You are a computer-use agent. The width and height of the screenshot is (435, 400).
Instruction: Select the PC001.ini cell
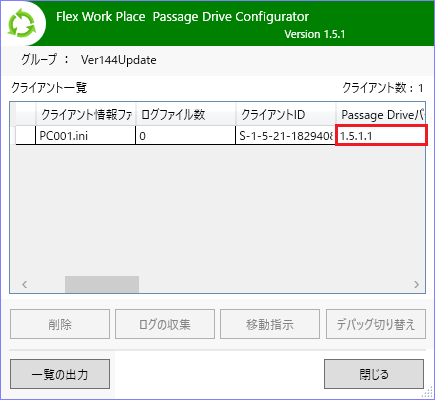[x=86, y=136]
